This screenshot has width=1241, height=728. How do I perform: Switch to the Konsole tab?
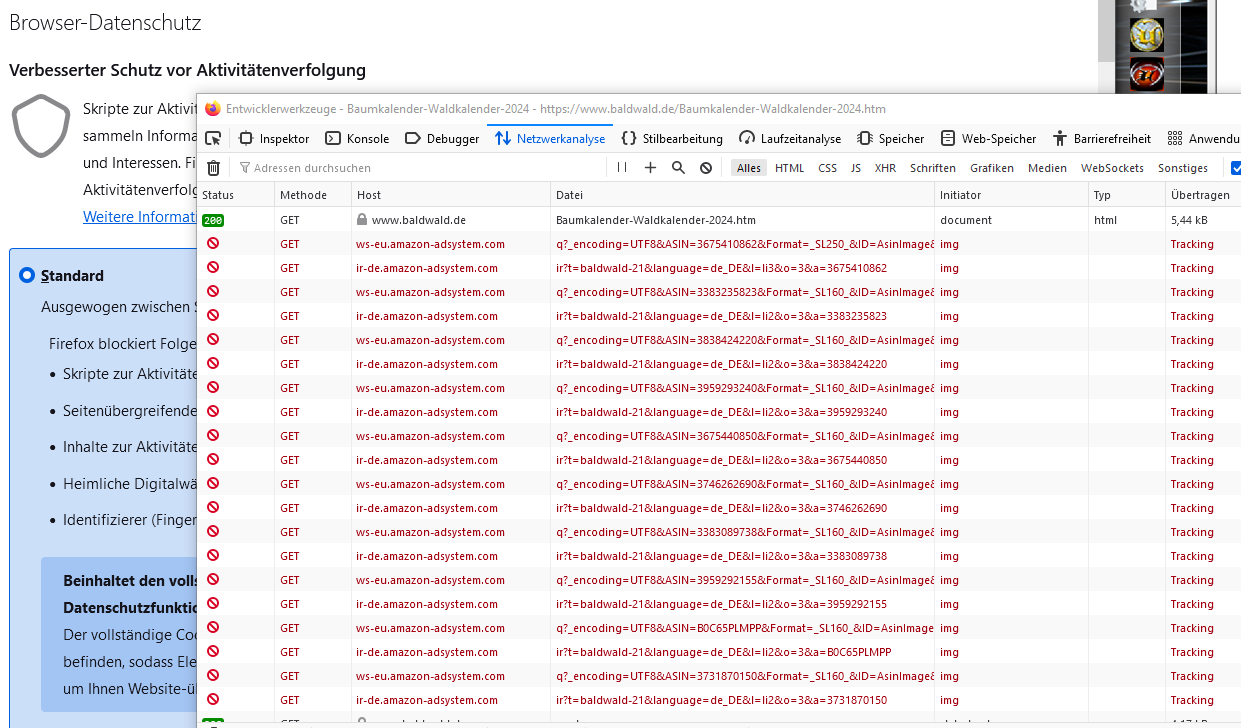357,138
